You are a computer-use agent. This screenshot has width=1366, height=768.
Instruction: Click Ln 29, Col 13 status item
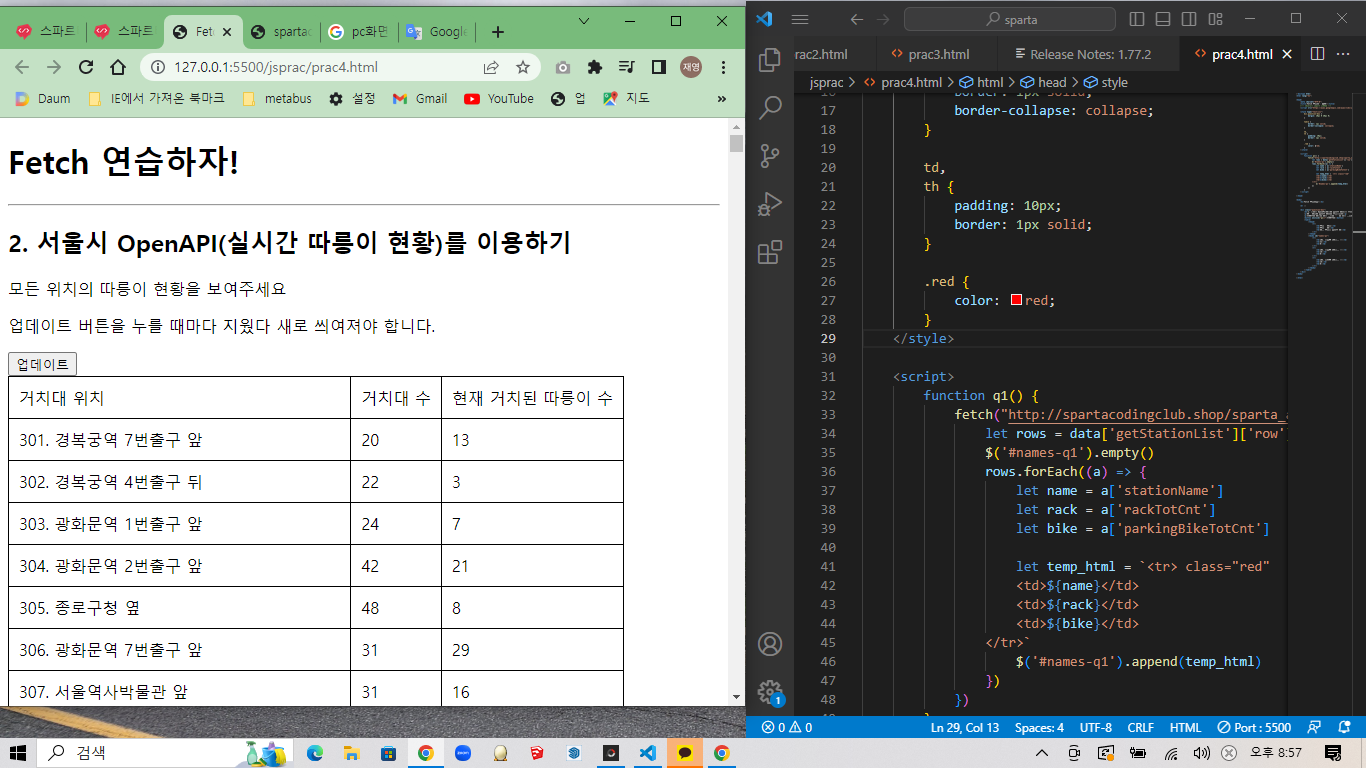pyautogui.click(x=965, y=727)
